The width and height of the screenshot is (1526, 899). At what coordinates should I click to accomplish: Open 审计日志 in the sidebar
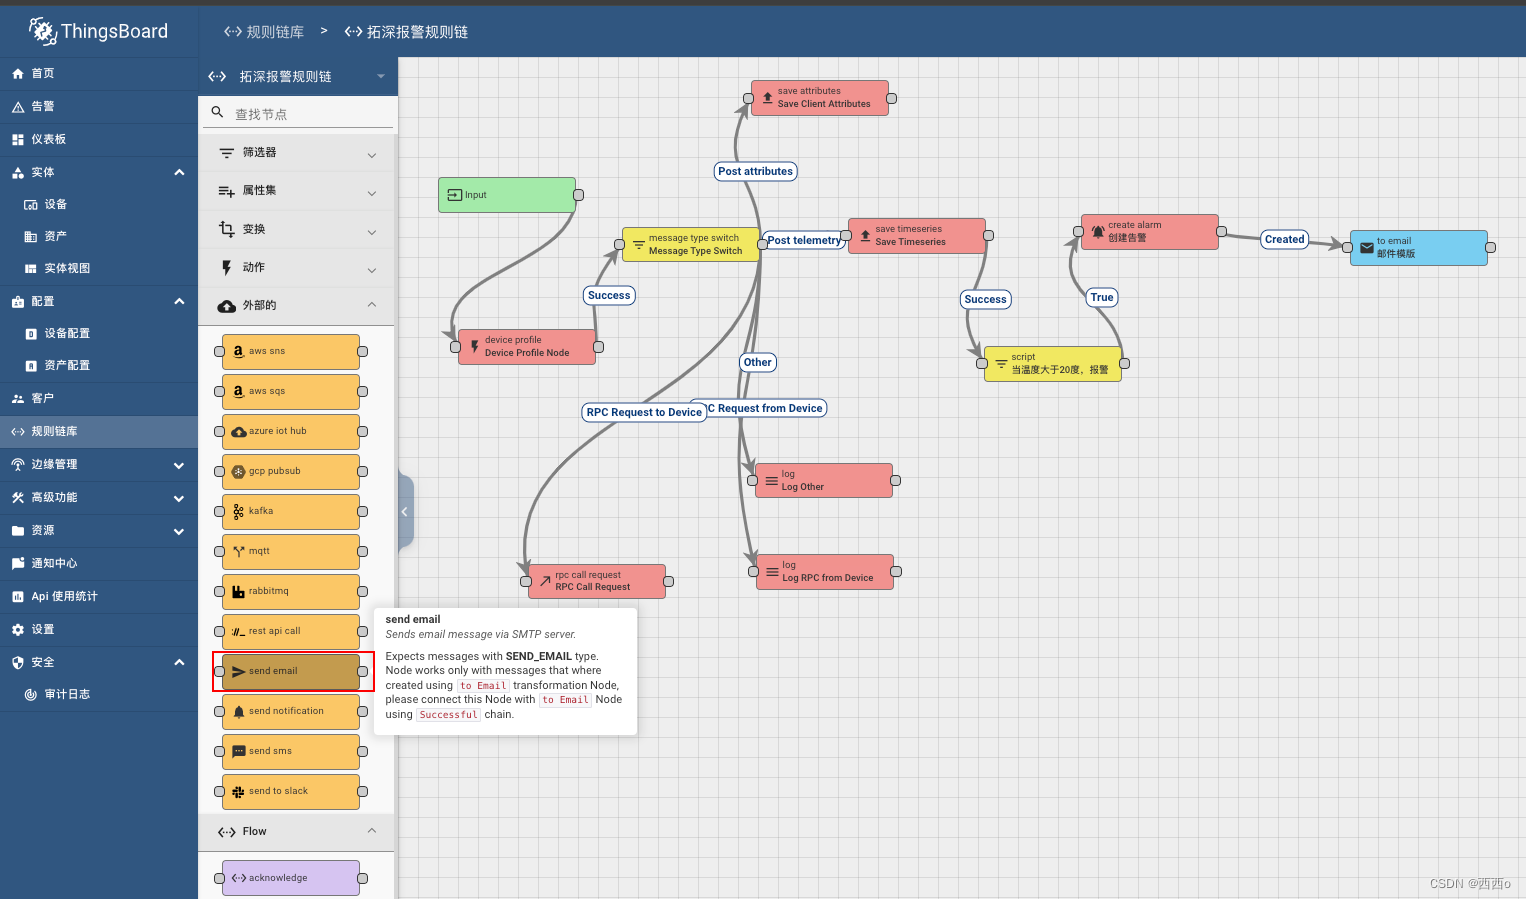click(x=66, y=694)
